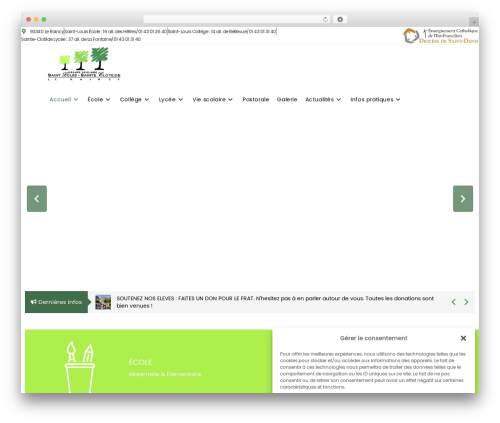Viewport: 500px width, 423px height.
Task: Open the Lycée menu item
Action: pyautogui.click(x=167, y=99)
